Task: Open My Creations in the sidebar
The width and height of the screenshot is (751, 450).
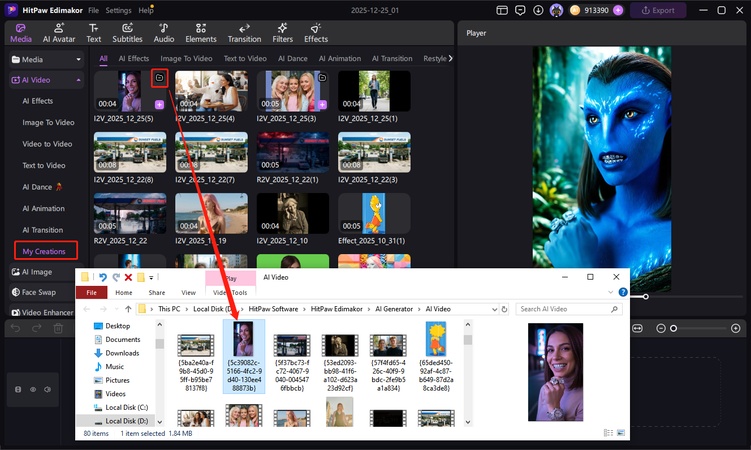Action: point(44,251)
